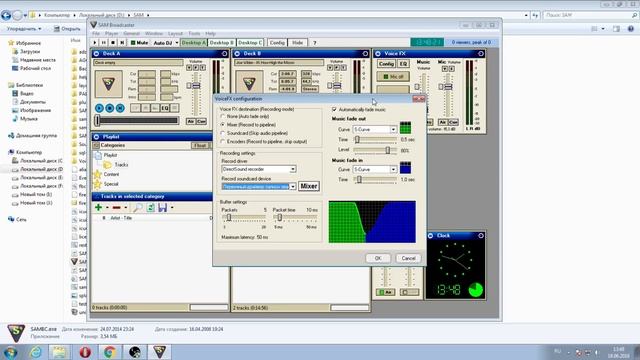The height and width of the screenshot is (360, 640).
Task: Click the Deck B panel header circle icon
Action: coord(237,53)
